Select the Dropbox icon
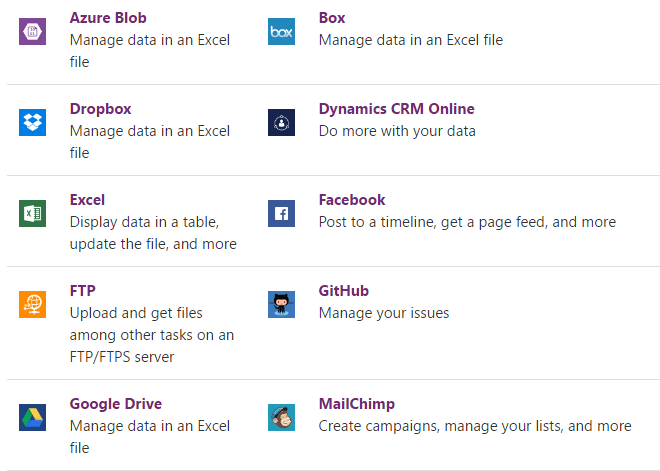Viewport: 660px width, 472px height. (33, 122)
